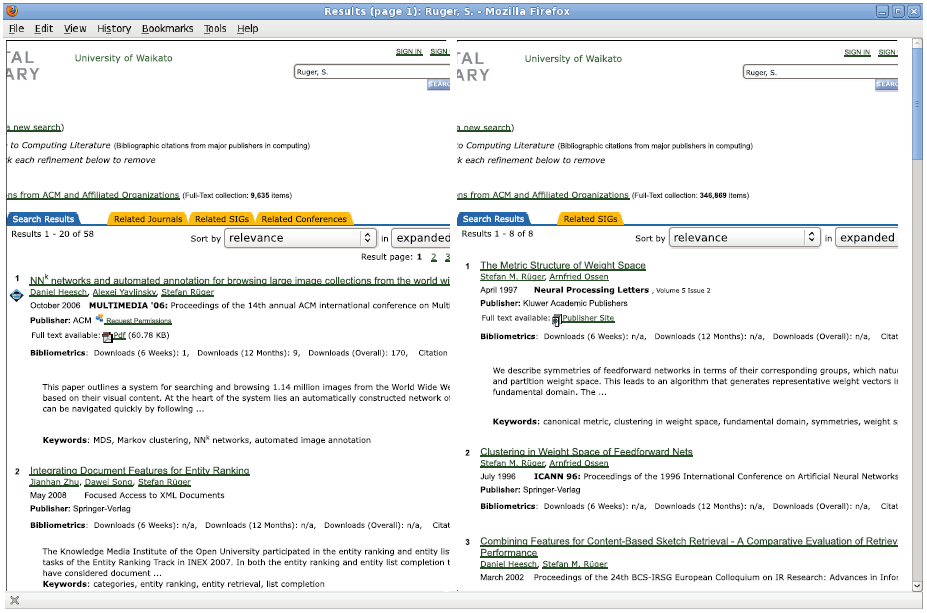Open the Pdf icon for the NNk networks paper
The height and width of the screenshot is (613, 927).
click(107, 337)
